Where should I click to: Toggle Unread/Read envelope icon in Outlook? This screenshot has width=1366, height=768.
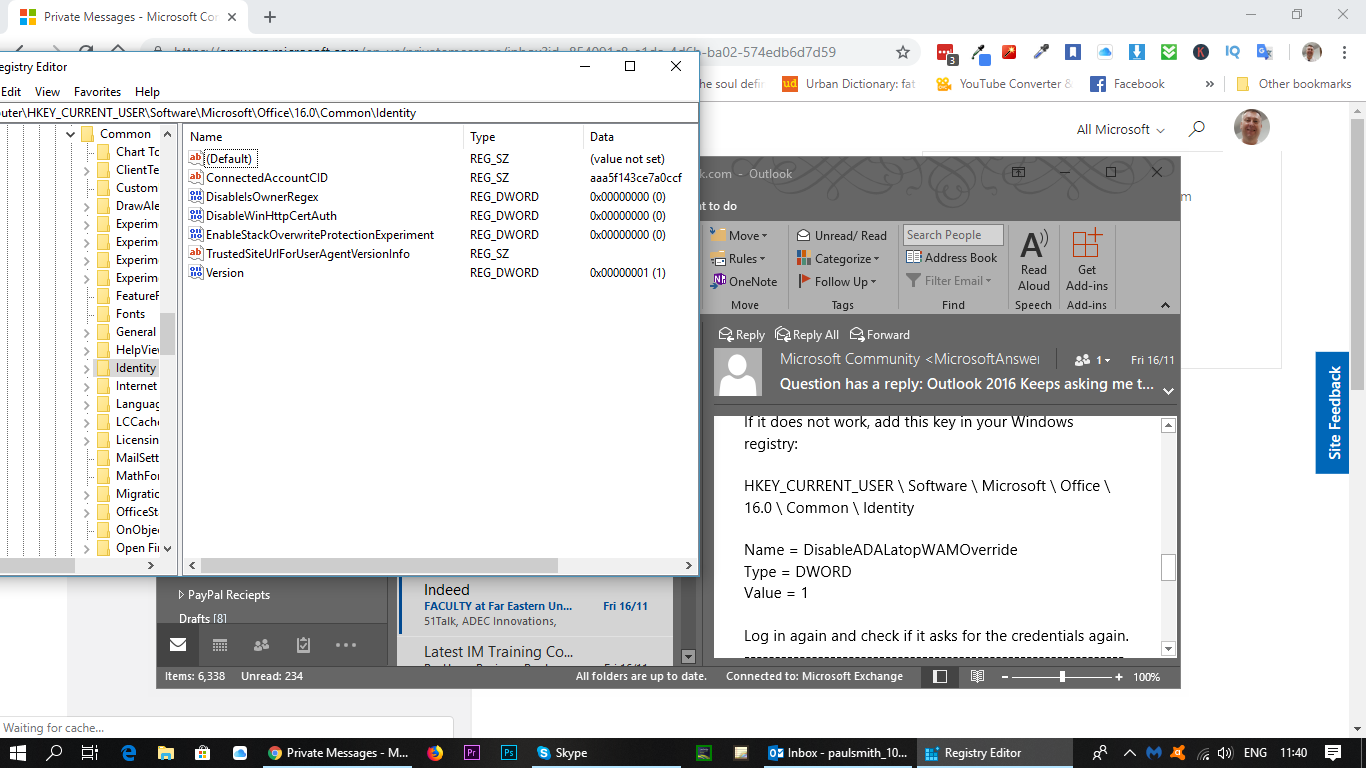(804, 236)
